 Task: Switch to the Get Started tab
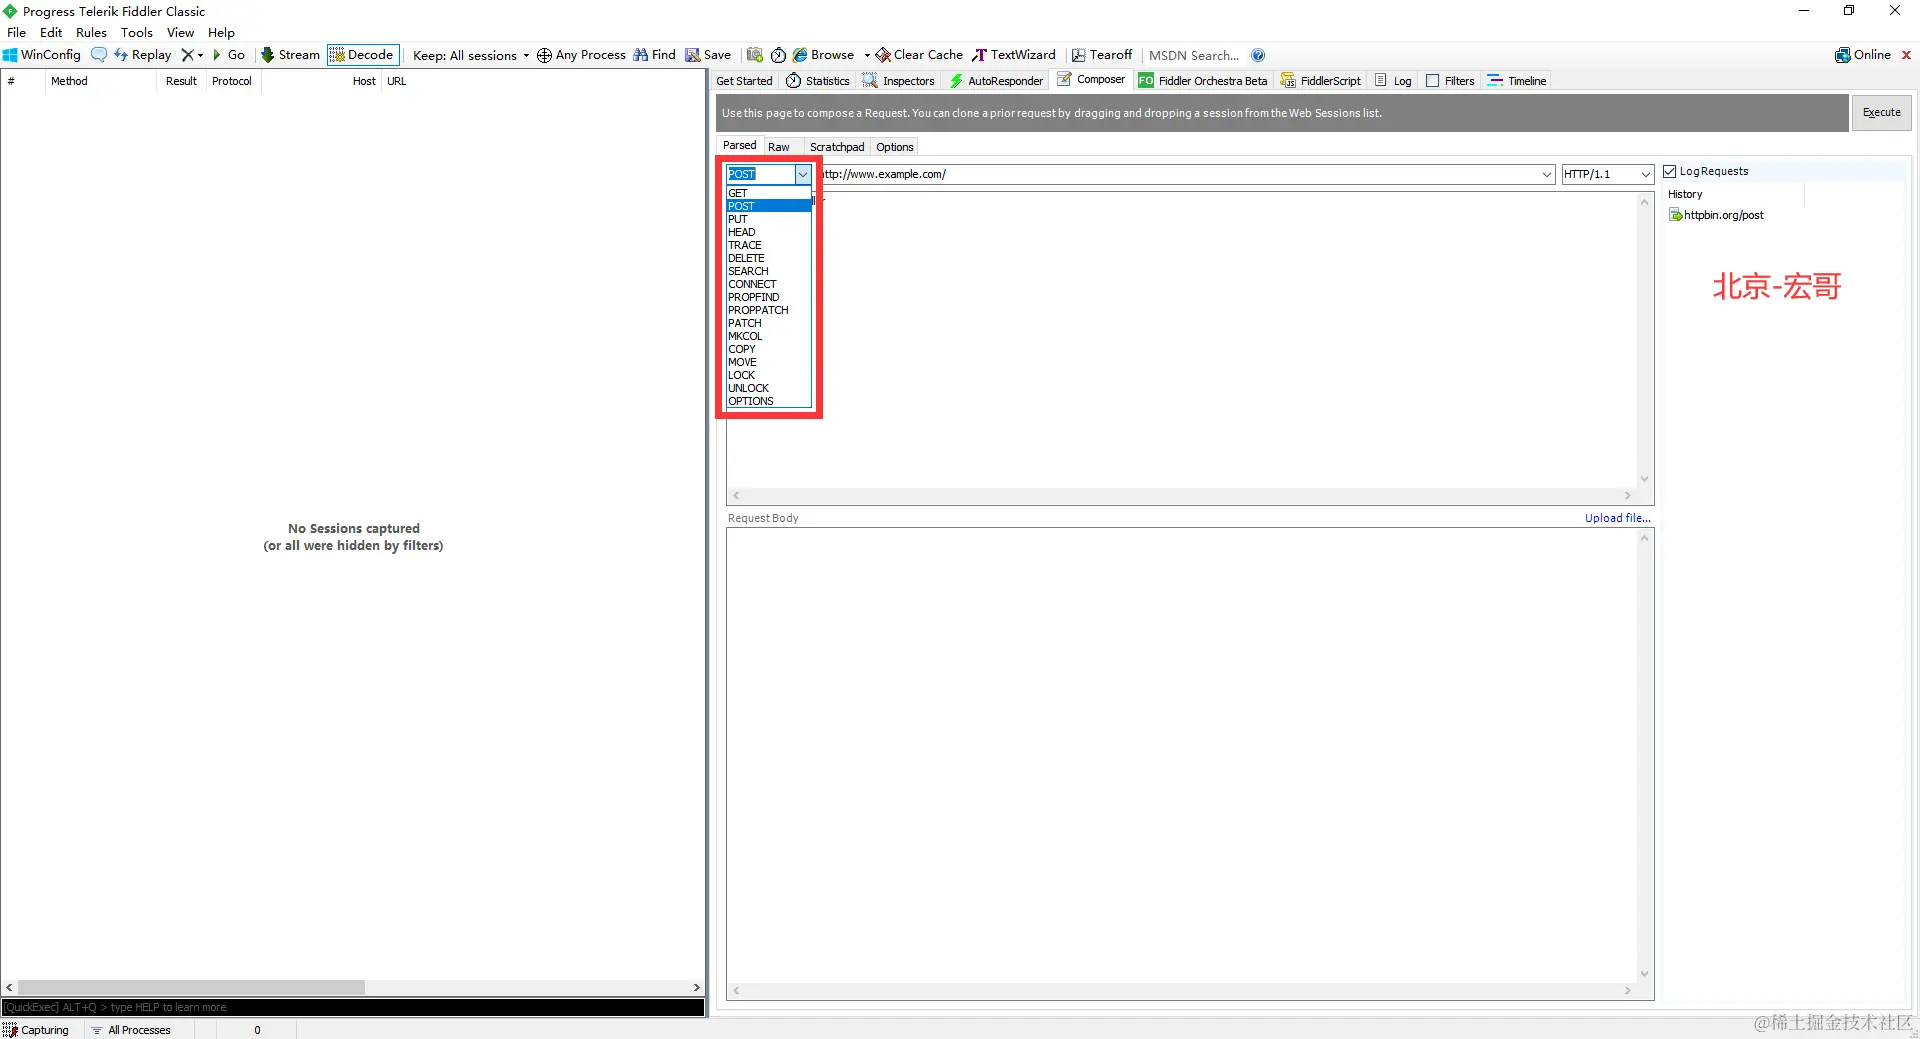click(745, 81)
